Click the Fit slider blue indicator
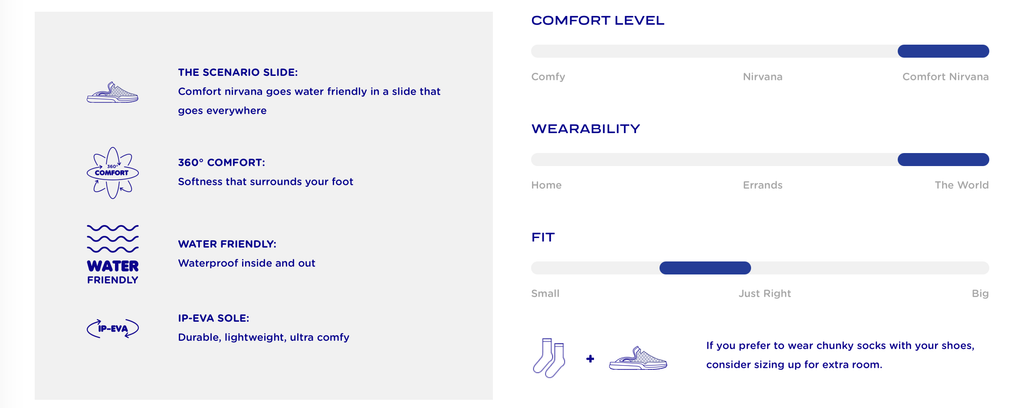 tap(705, 267)
